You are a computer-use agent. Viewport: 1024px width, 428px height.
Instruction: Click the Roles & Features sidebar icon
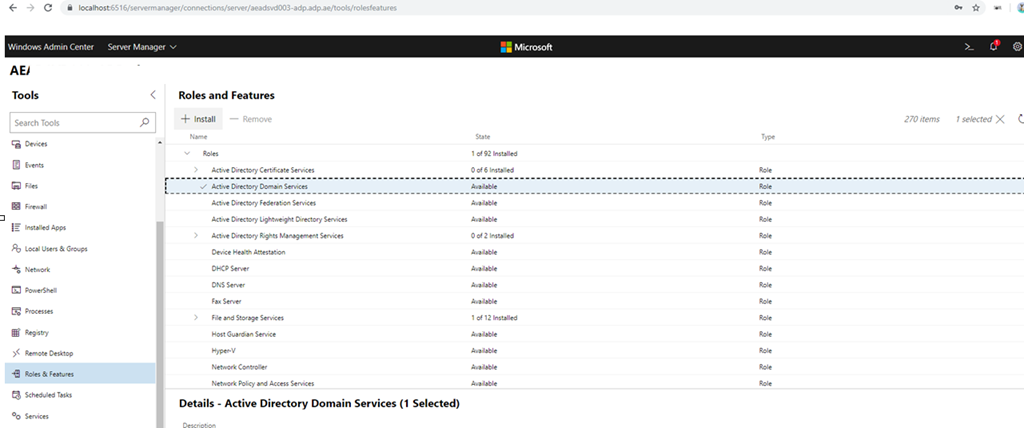pyautogui.click(x=16, y=374)
